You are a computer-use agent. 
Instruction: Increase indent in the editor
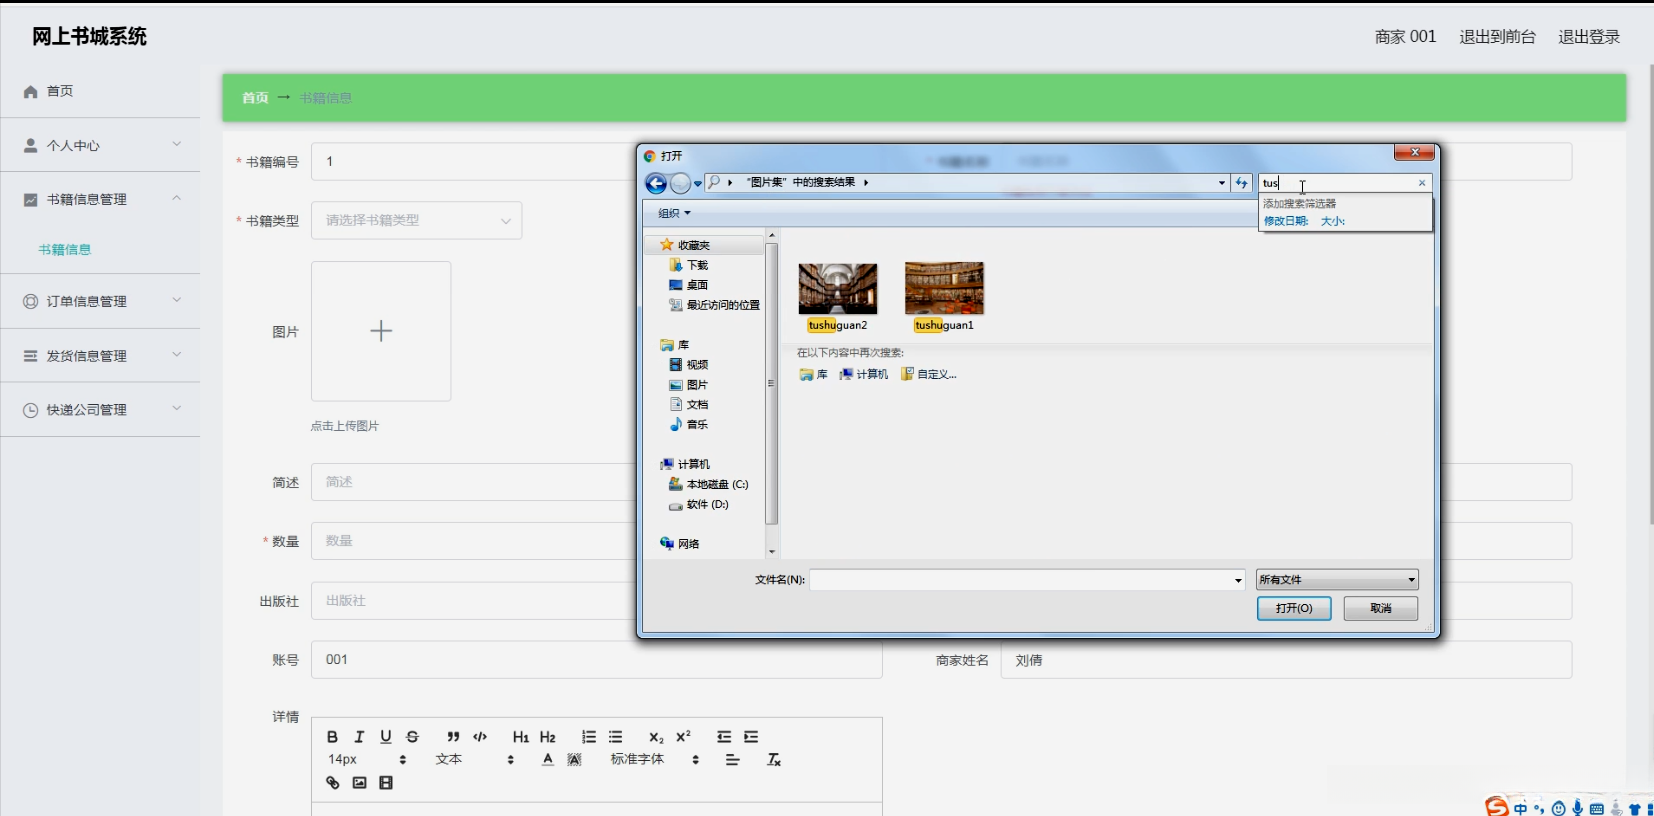751,737
